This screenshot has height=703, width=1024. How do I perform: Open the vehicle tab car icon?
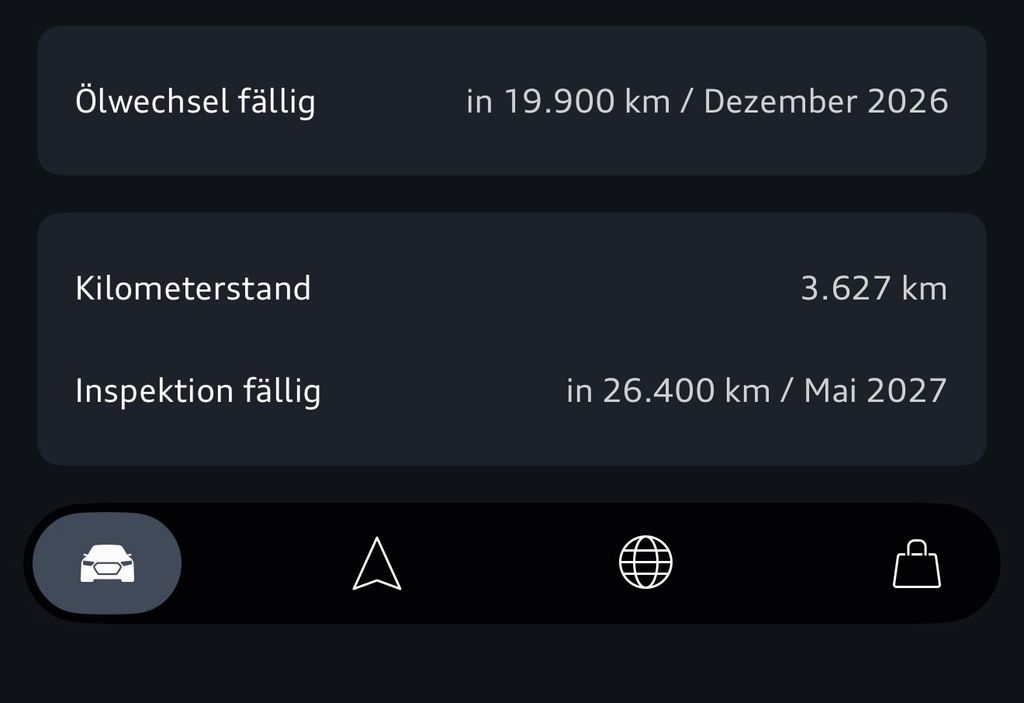(x=107, y=564)
